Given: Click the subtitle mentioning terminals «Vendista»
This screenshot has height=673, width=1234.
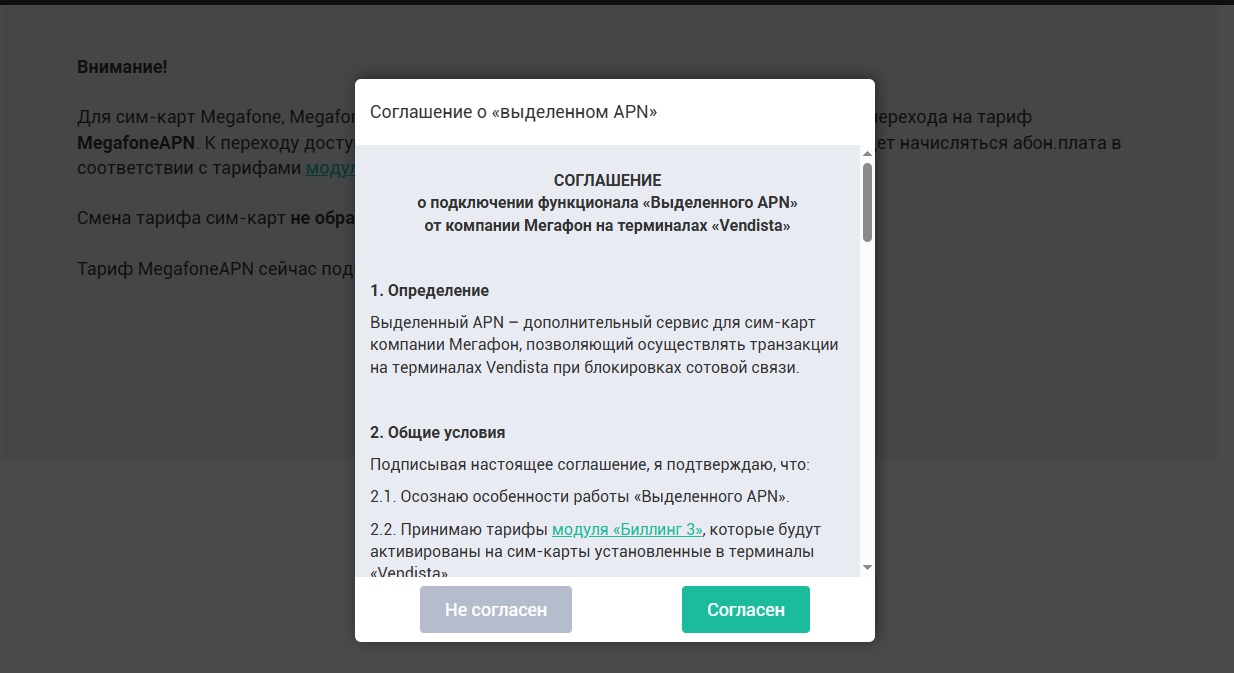Looking at the screenshot, I should [x=607, y=226].
